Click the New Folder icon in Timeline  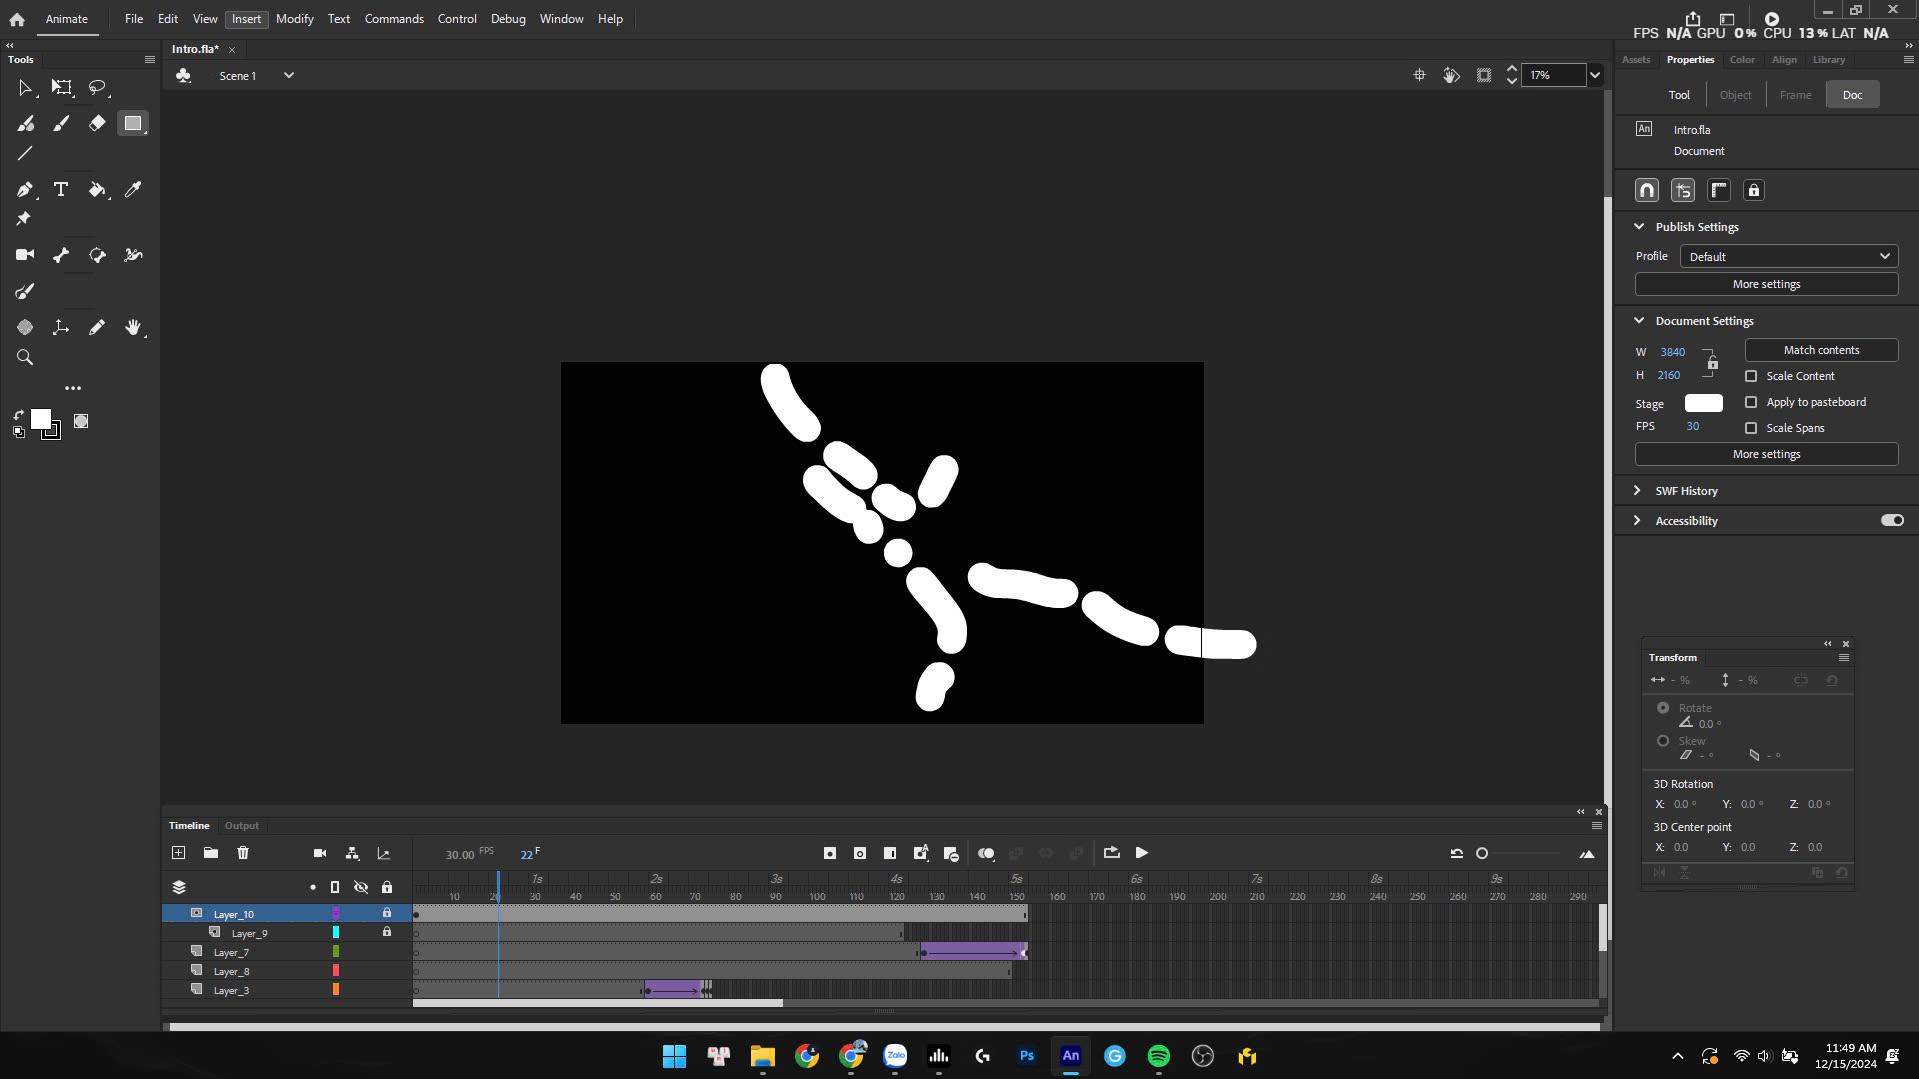click(210, 853)
